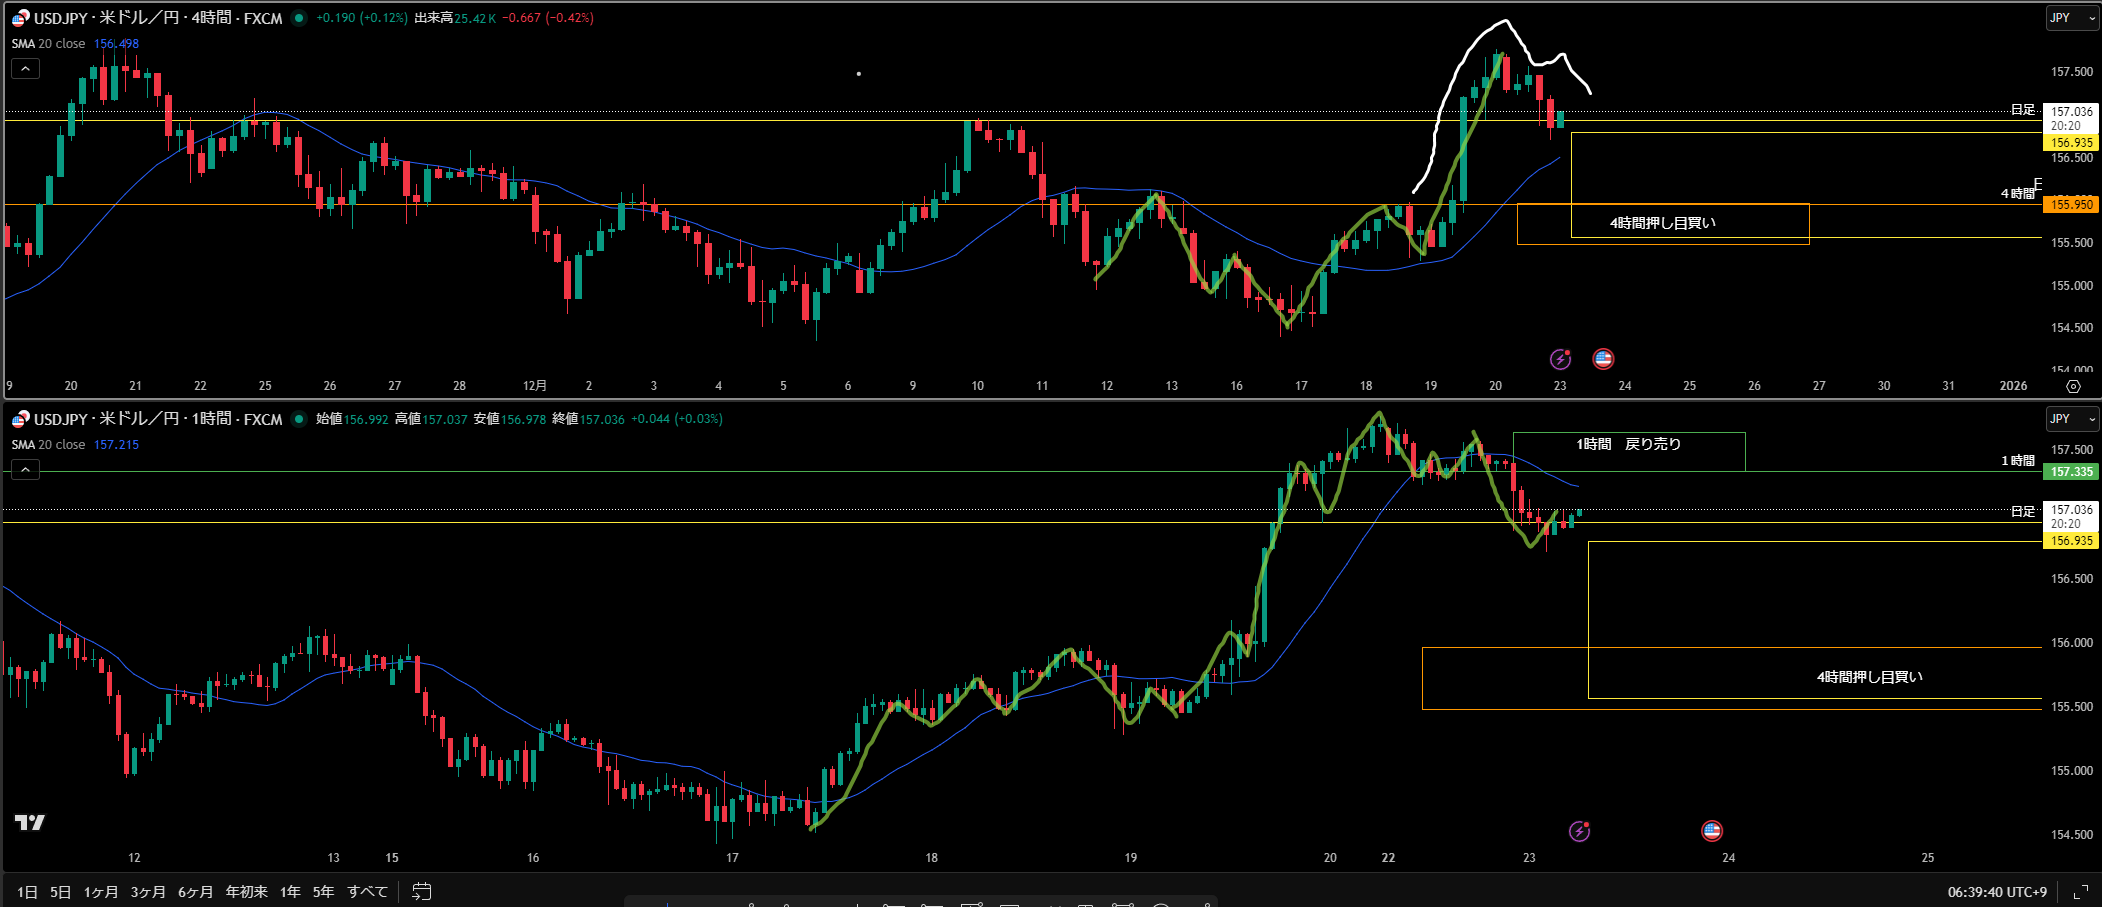The image size is (2102, 907).
Task: Select the 1ヶ月 date range
Action: pyautogui.click(x=100, y=891)
